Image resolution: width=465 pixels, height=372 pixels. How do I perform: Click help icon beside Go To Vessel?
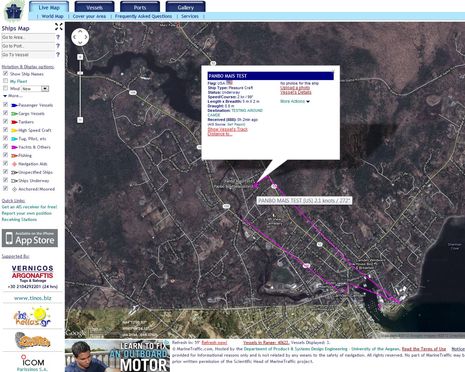point(58,54)
